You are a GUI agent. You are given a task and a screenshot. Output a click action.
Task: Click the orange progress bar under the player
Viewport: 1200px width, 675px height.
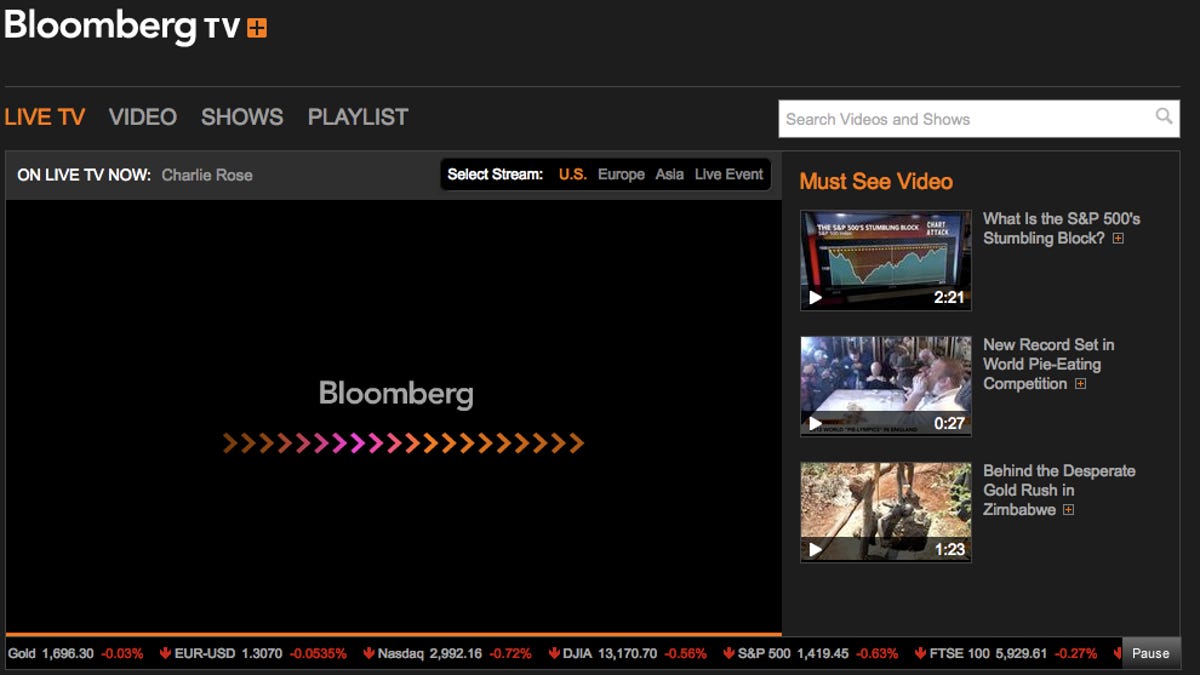pyautogui.click(x=394, y=634)
